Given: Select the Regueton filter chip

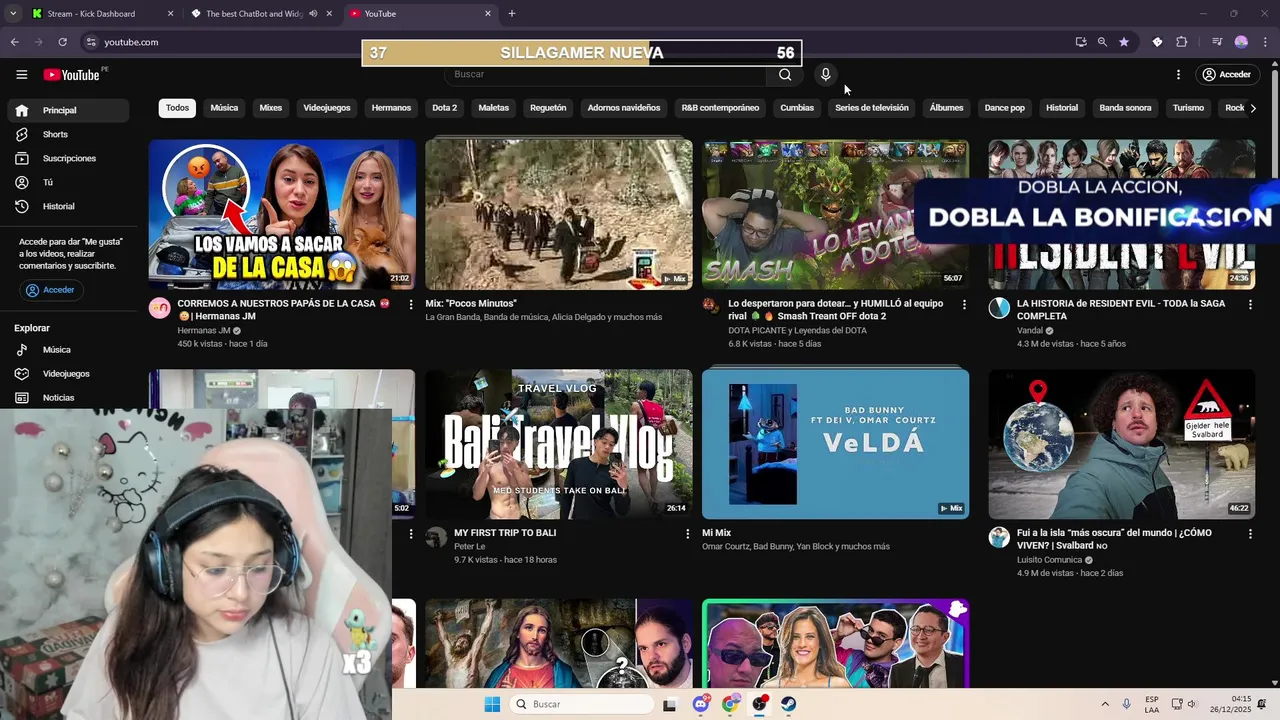Looking at the screenshot, I should click(548, 108).
